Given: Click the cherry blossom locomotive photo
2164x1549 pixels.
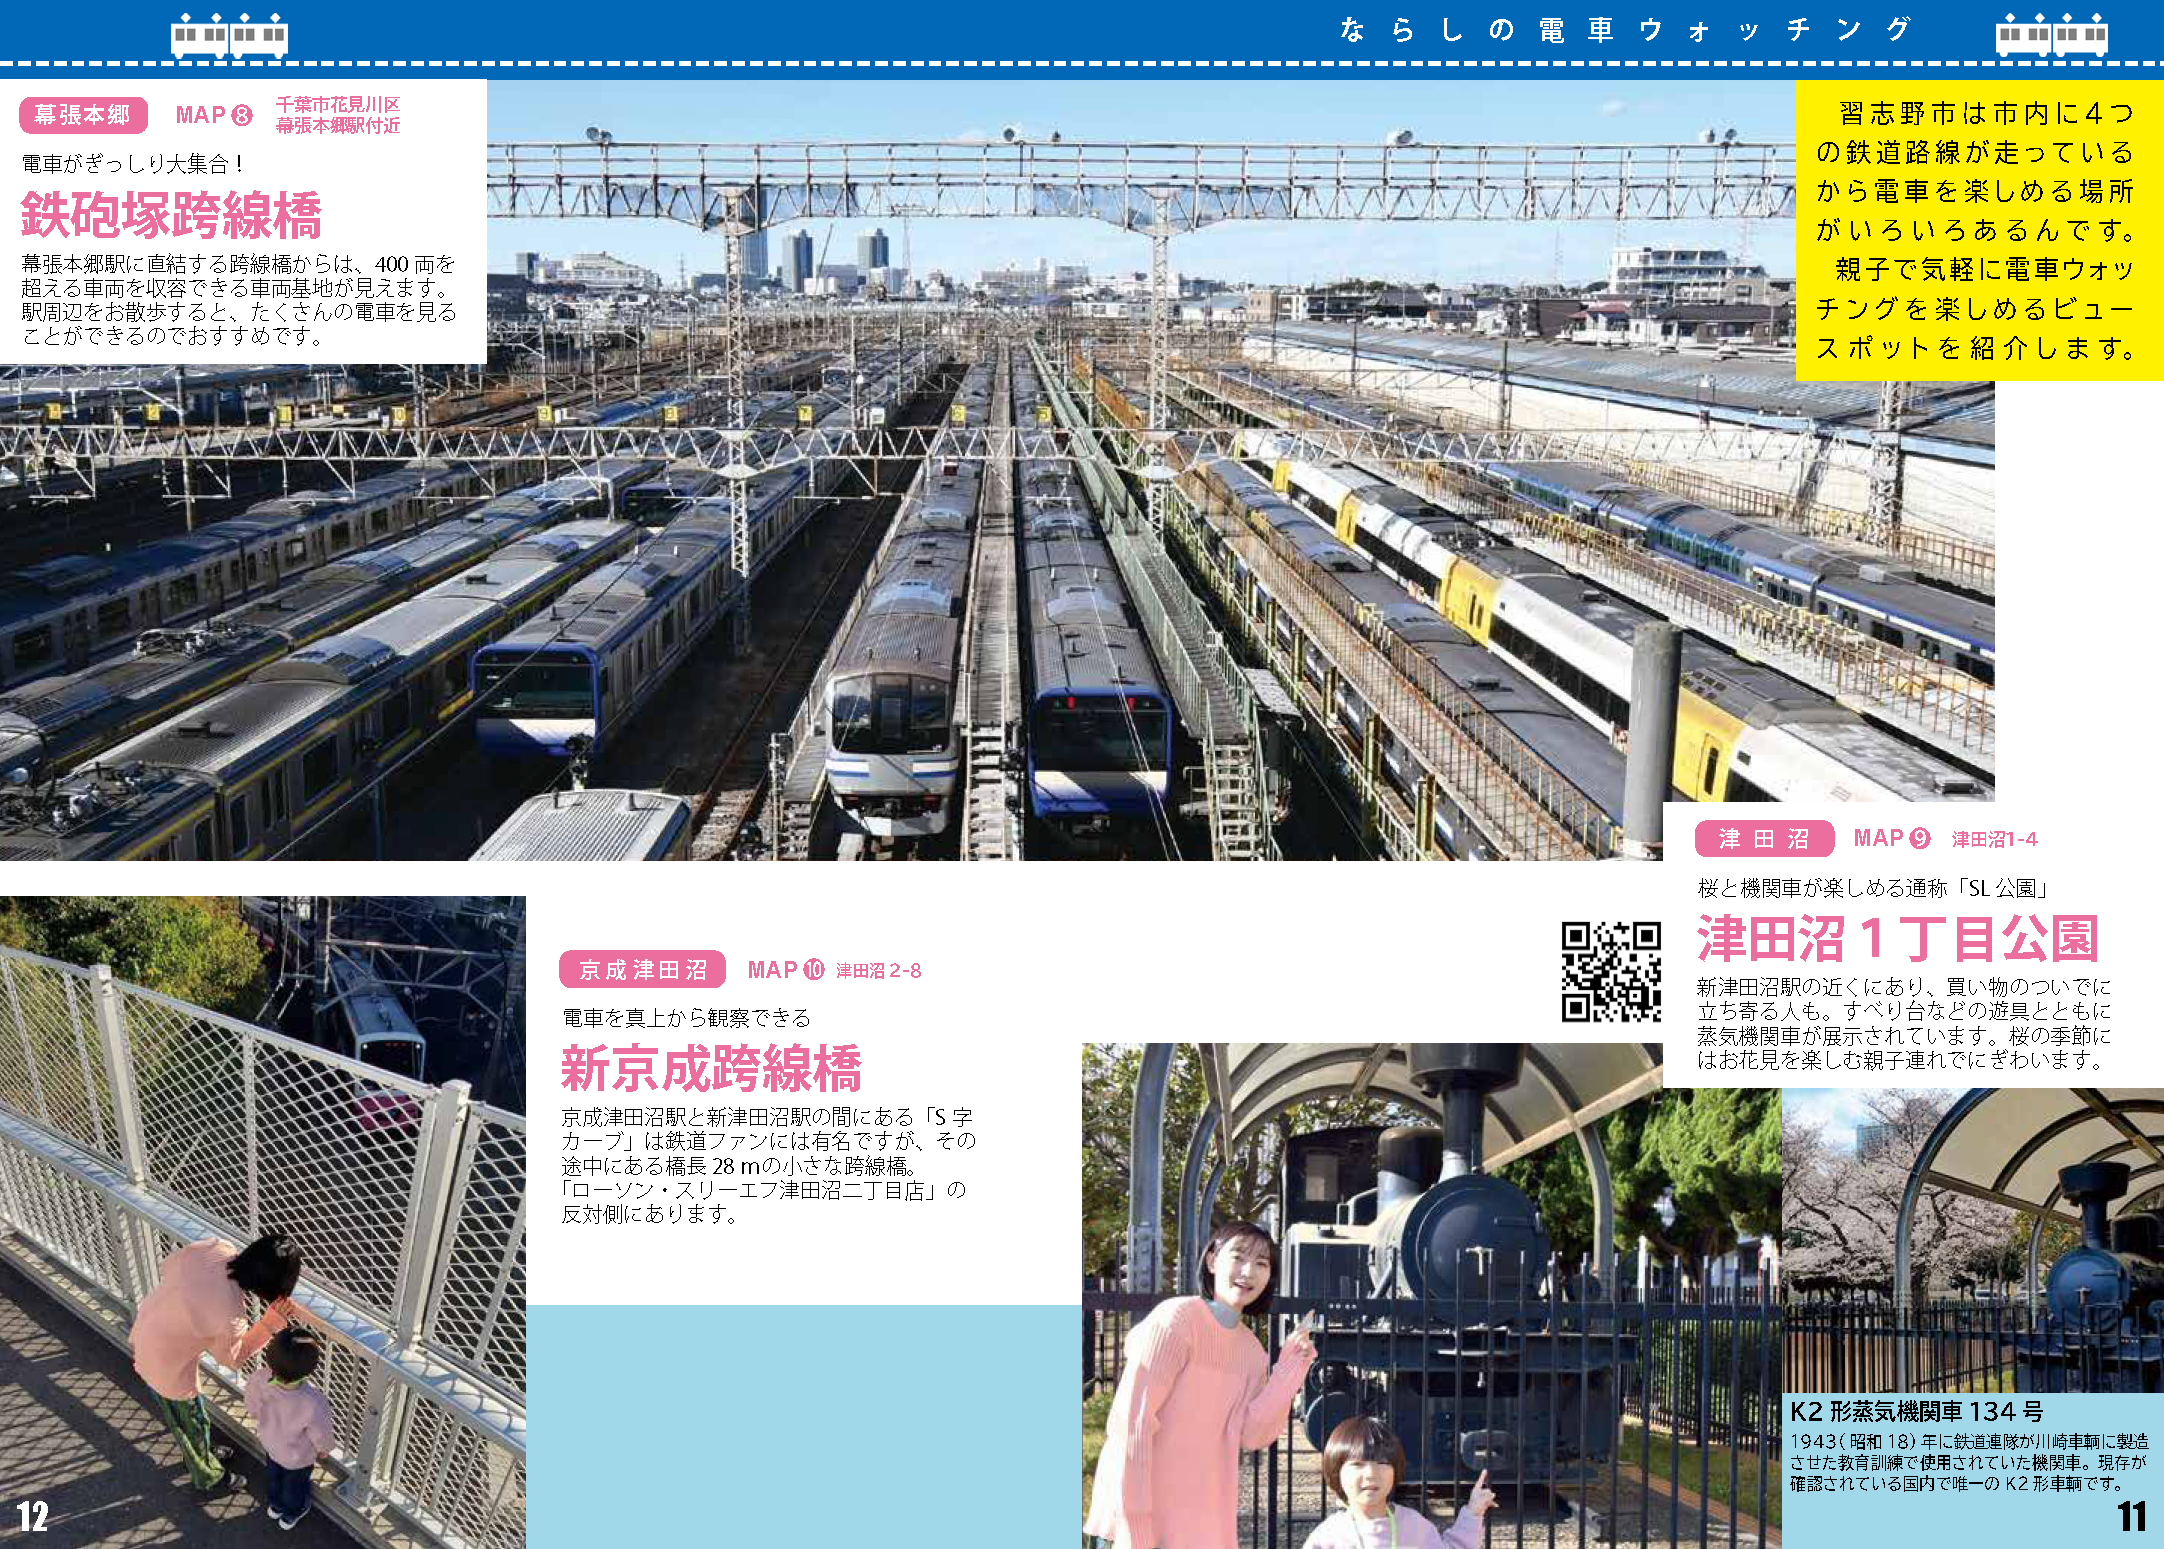Looking at the screenshot, I should point(1972,1240).
